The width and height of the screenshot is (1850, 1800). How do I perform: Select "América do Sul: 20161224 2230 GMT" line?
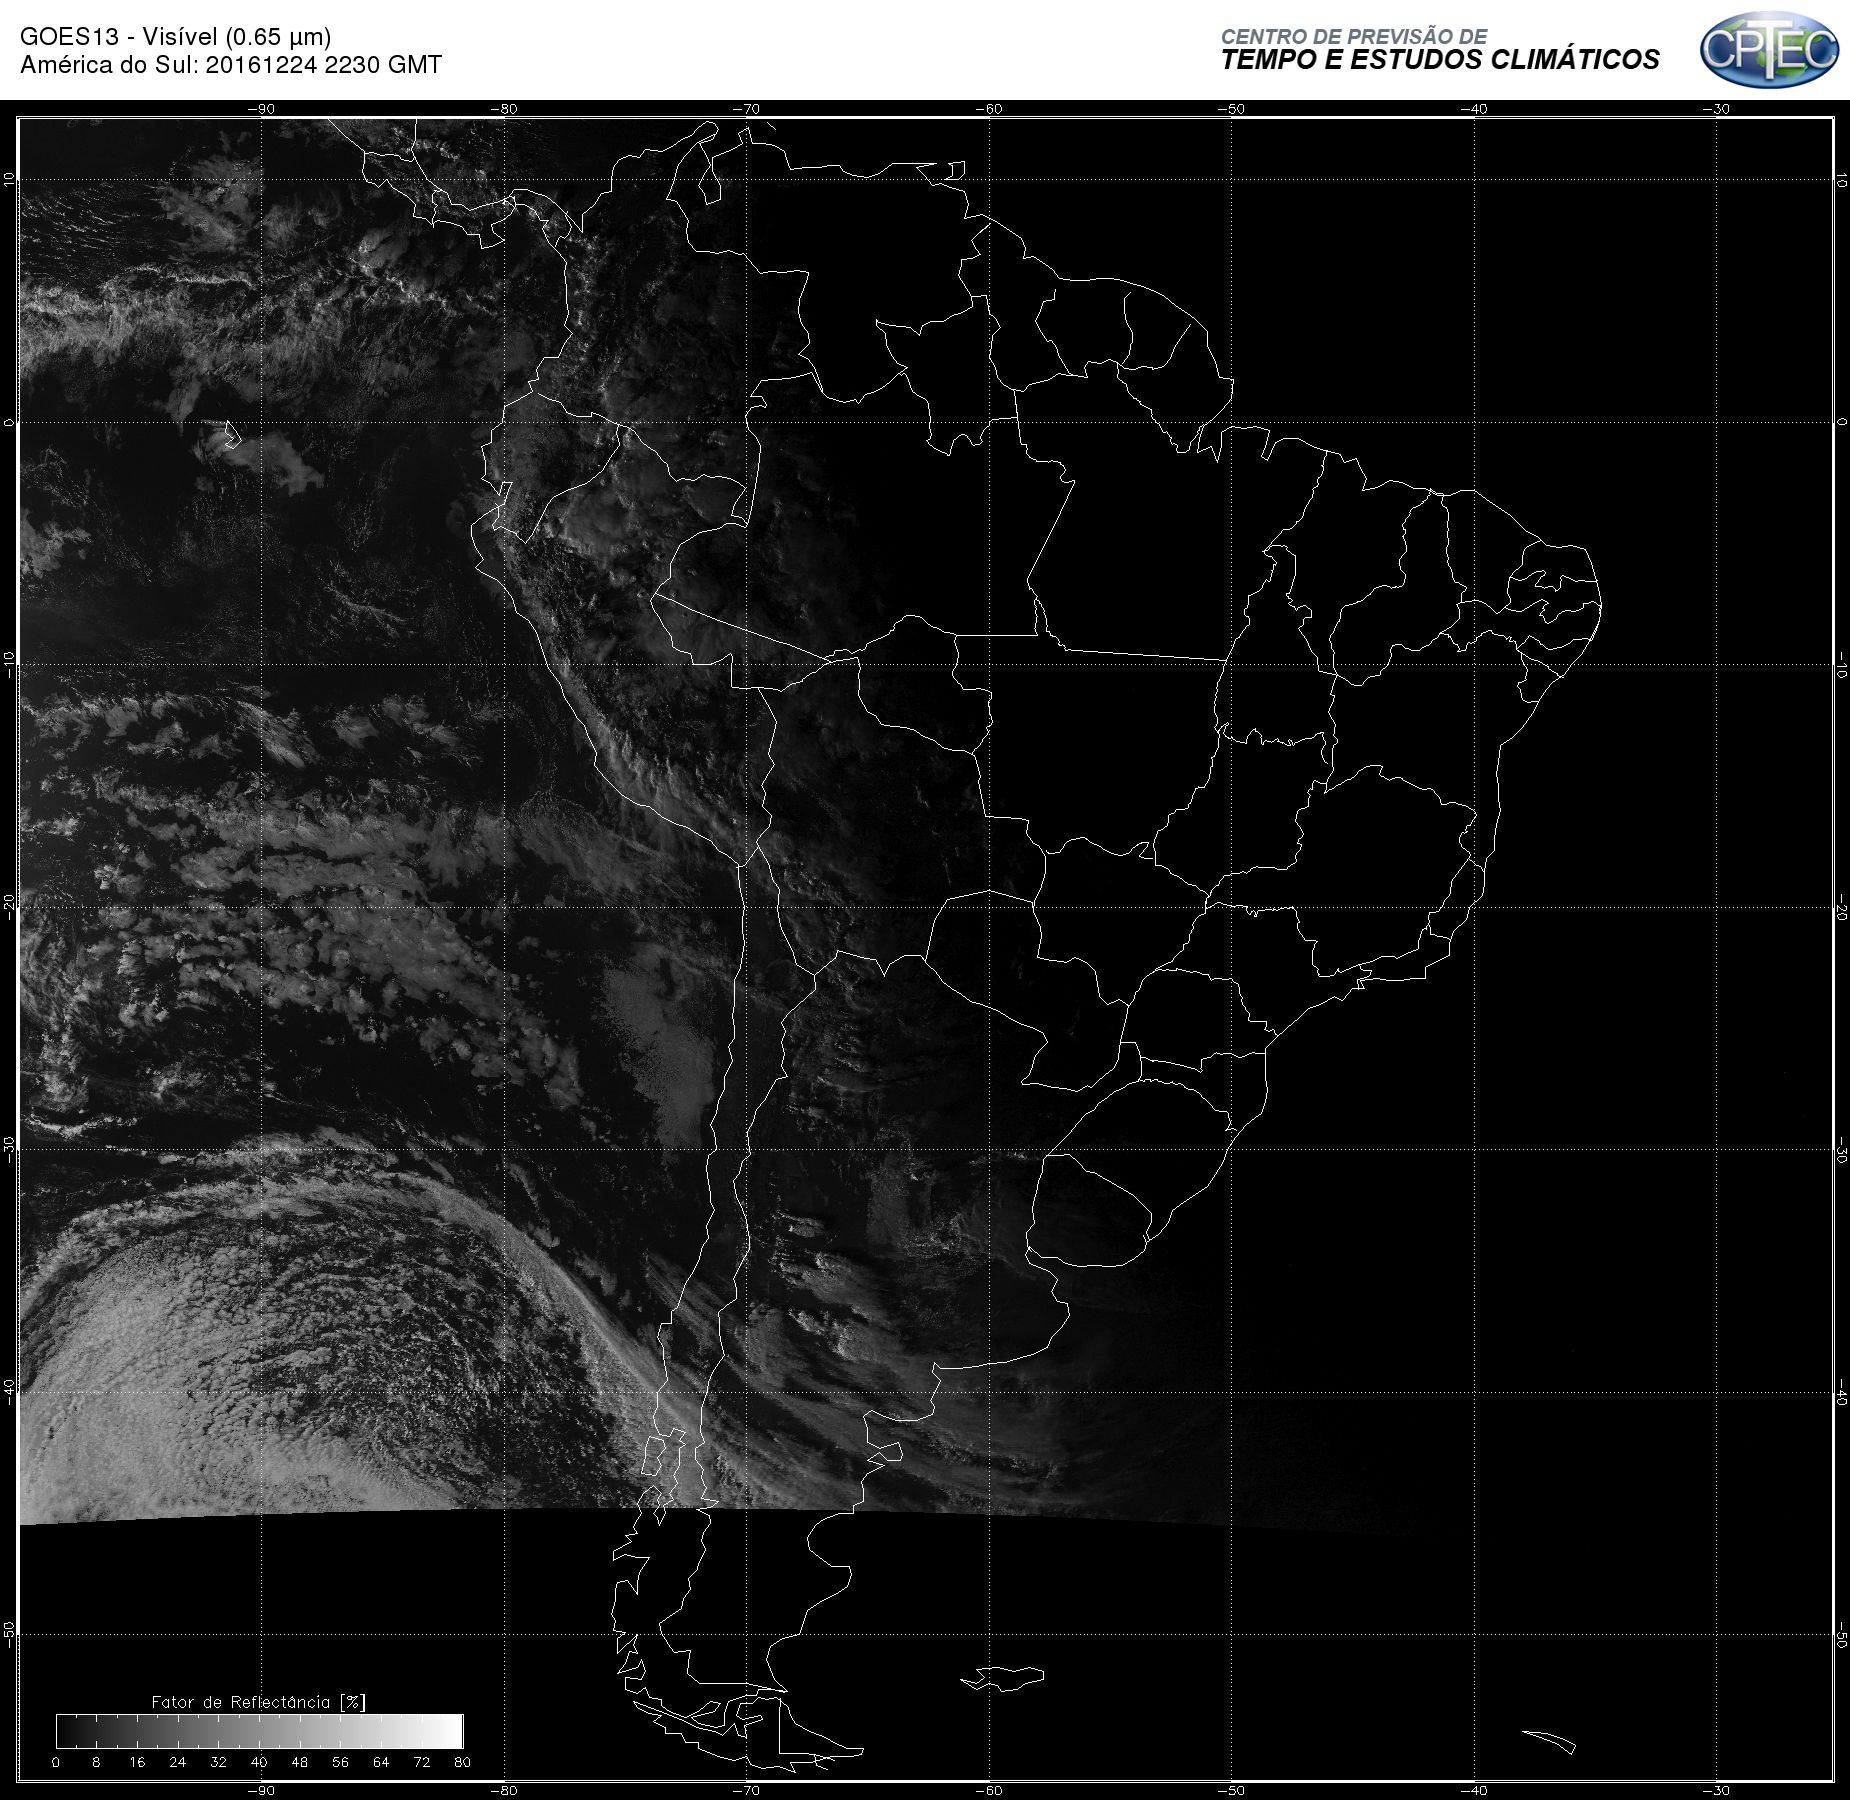point(231,65)
